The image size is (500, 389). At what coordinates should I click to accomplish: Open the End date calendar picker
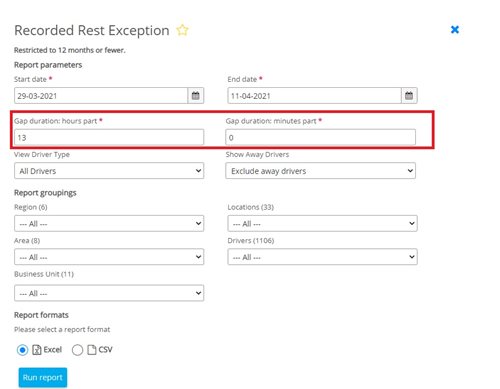(x=409, y=96)
